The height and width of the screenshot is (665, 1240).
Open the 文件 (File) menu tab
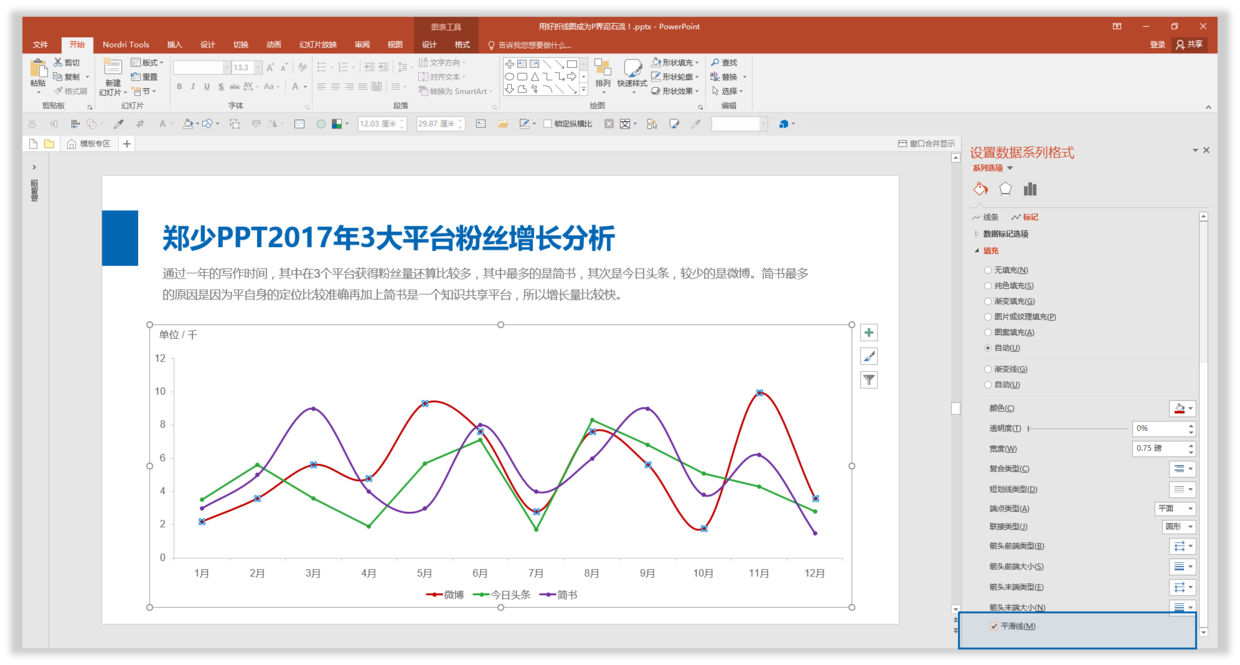click(40, 45)
